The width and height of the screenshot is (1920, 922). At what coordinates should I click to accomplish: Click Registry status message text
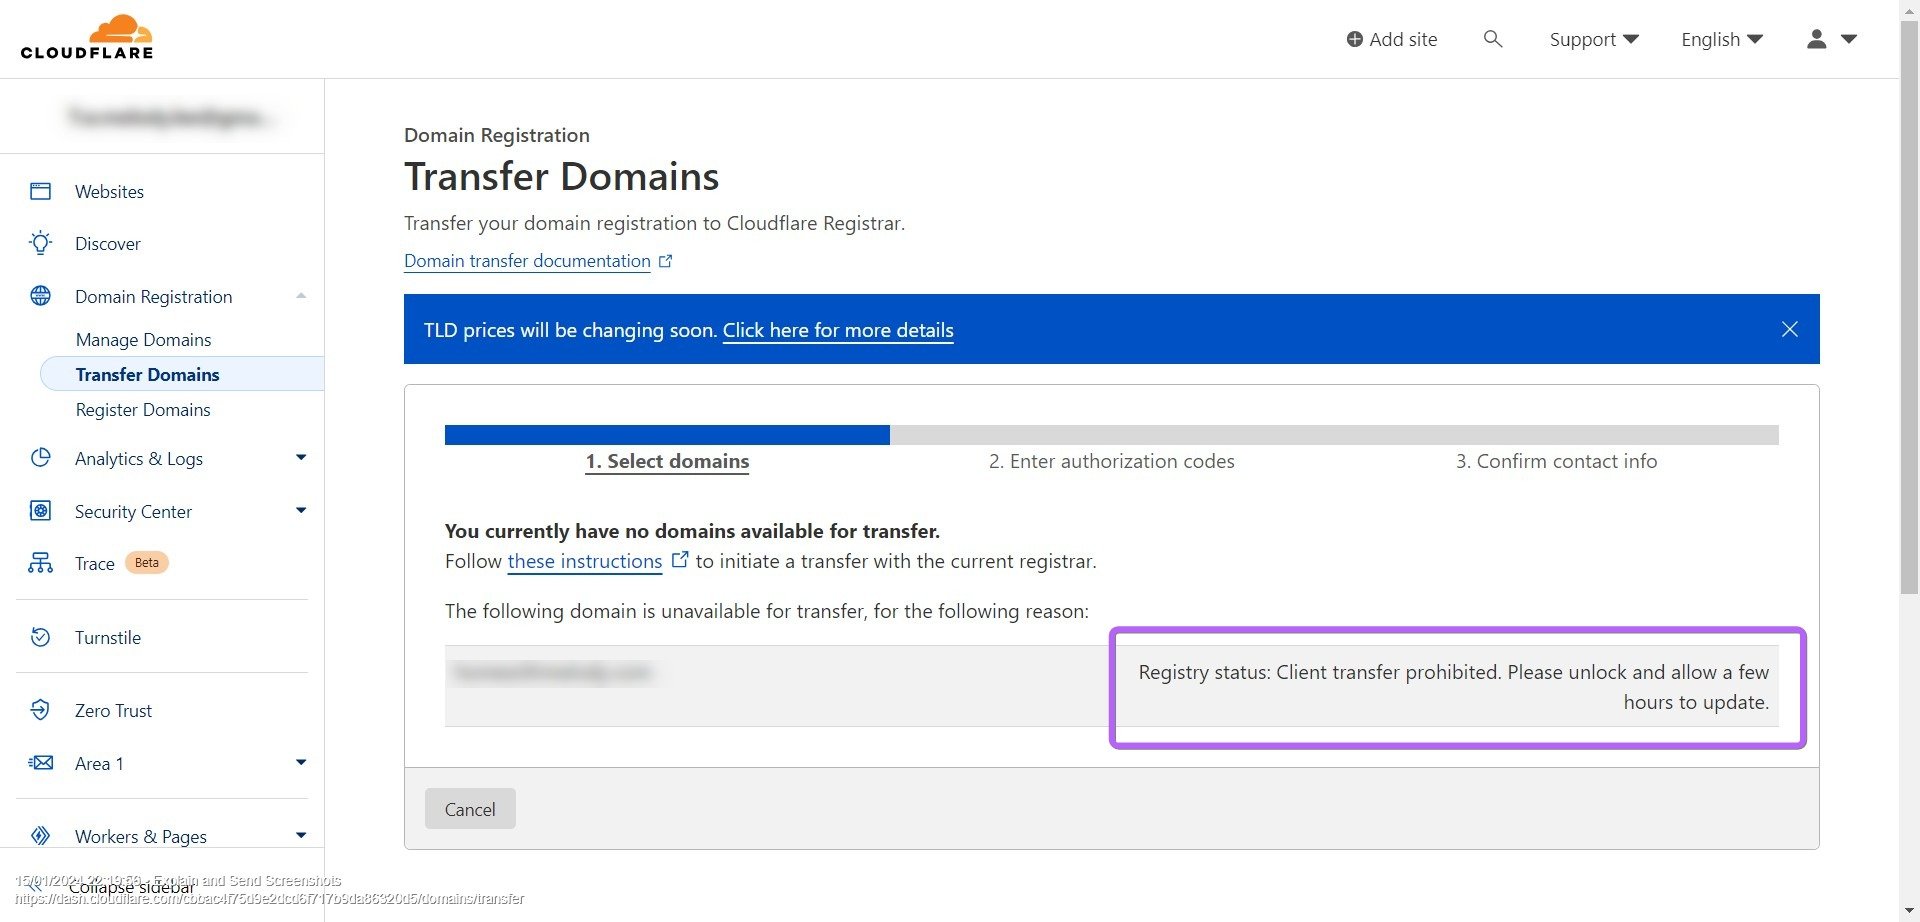pyautogui.click(x=1454, y=687)
